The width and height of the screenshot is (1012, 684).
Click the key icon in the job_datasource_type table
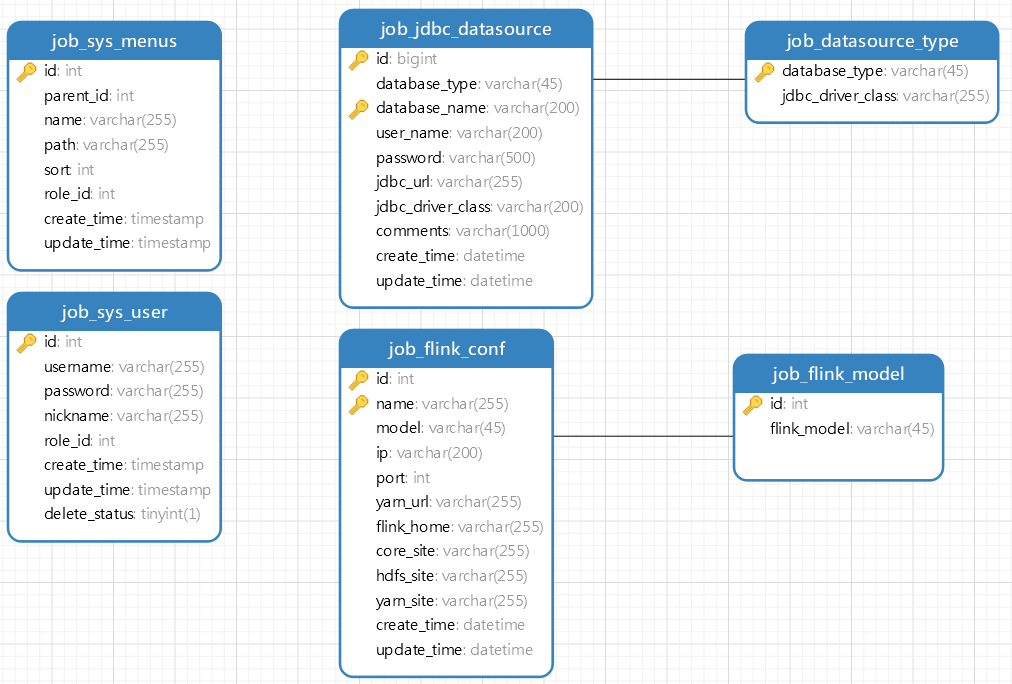[764, 72]
